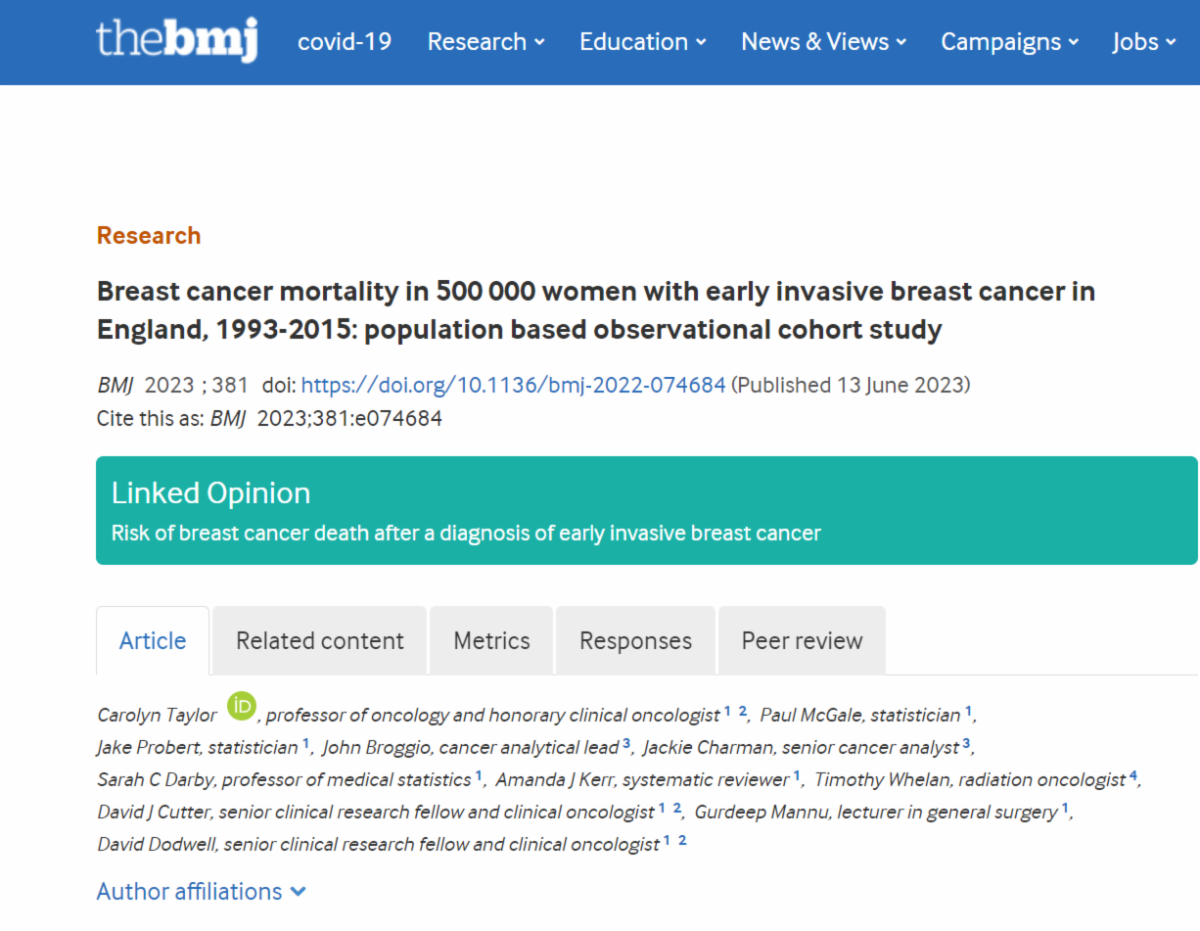This screenshot has height=931, width=1200.
Task: Switch to the Related content tab
Action: point(320,641)
